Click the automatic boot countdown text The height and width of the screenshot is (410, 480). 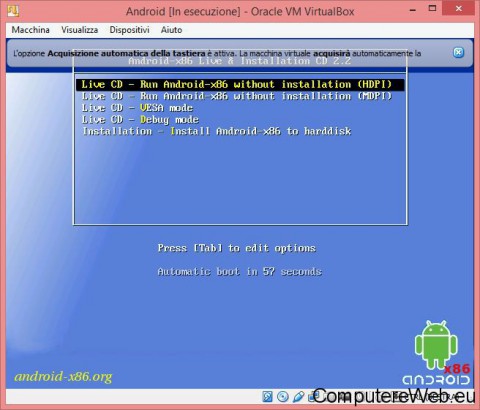tap(240, 272)
